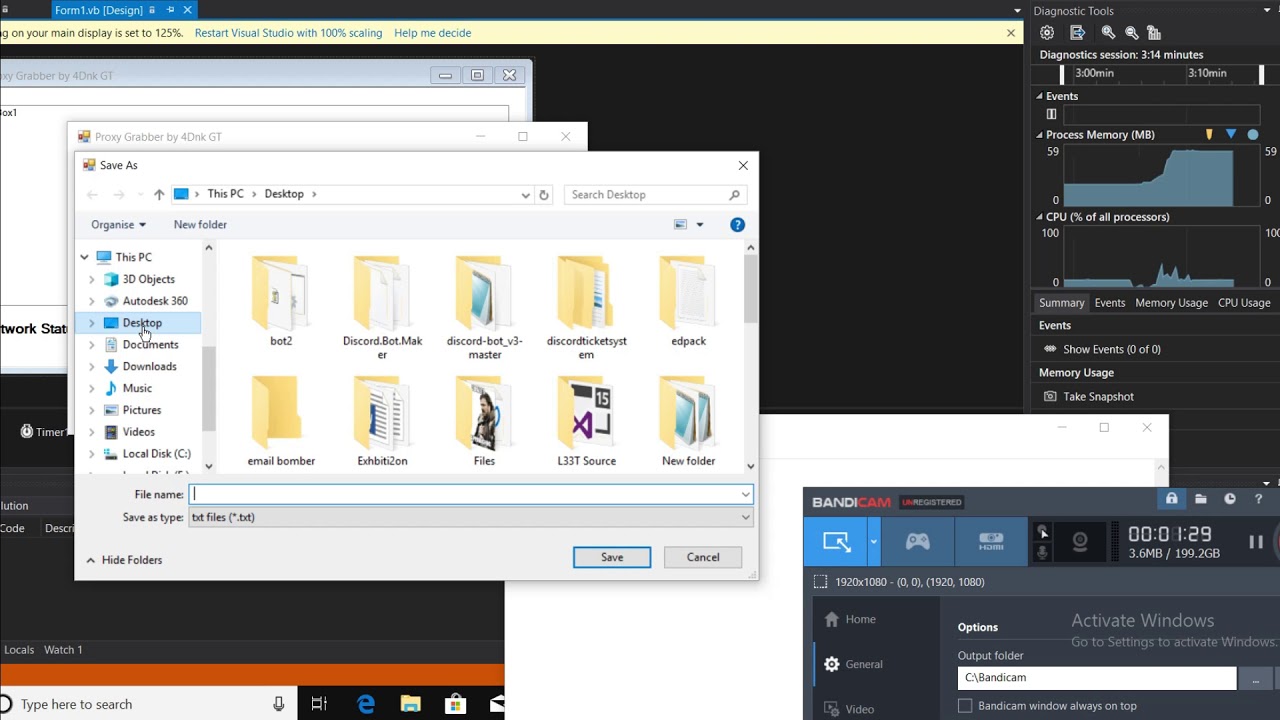This screenshot has height=720, width=1280.
Task: Open Microsoft Edge from the taskbar
Action: [366, 704]
